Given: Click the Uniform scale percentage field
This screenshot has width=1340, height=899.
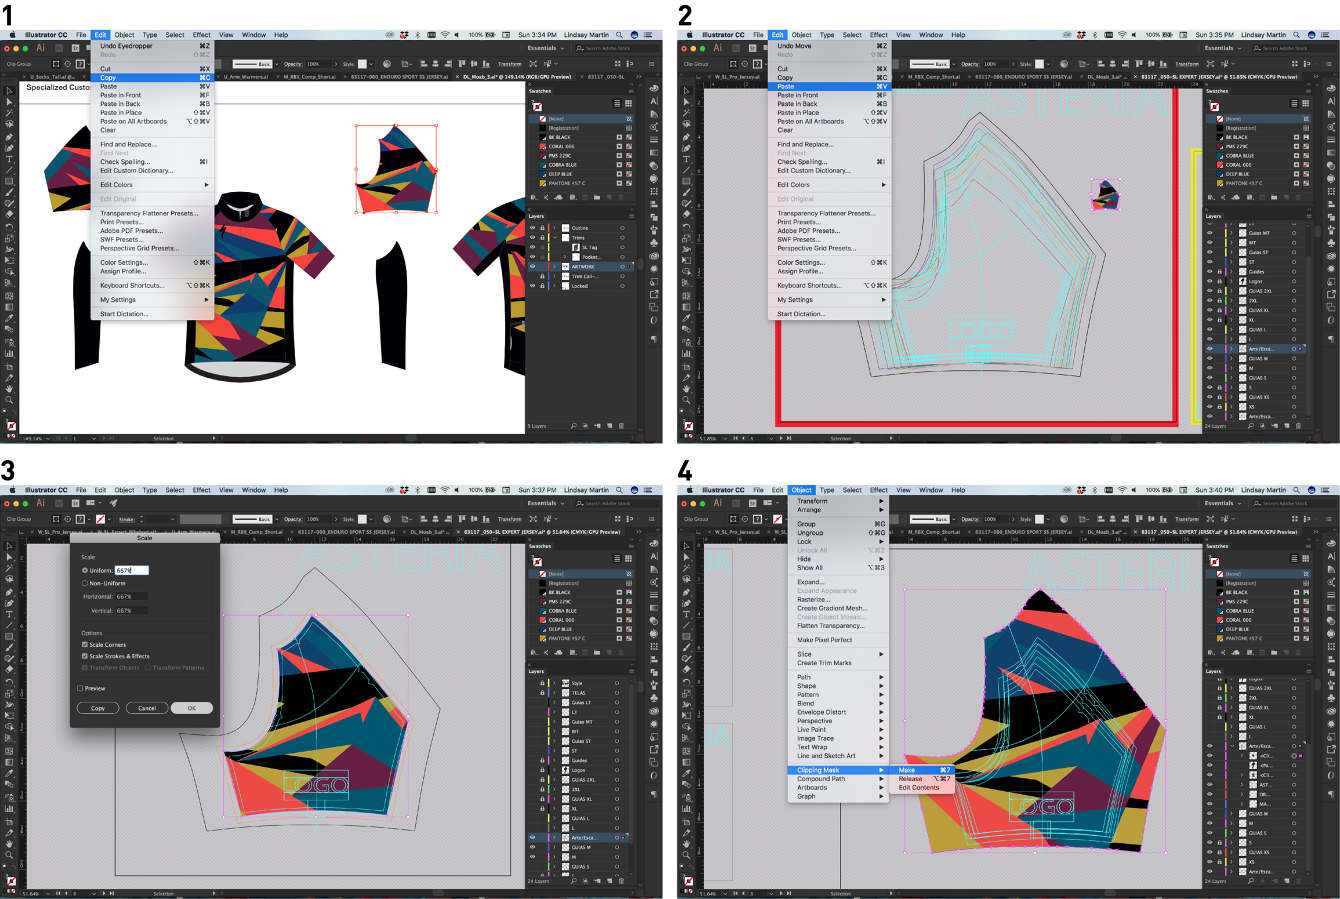Looking at the screenshot, I should point(132,570).
